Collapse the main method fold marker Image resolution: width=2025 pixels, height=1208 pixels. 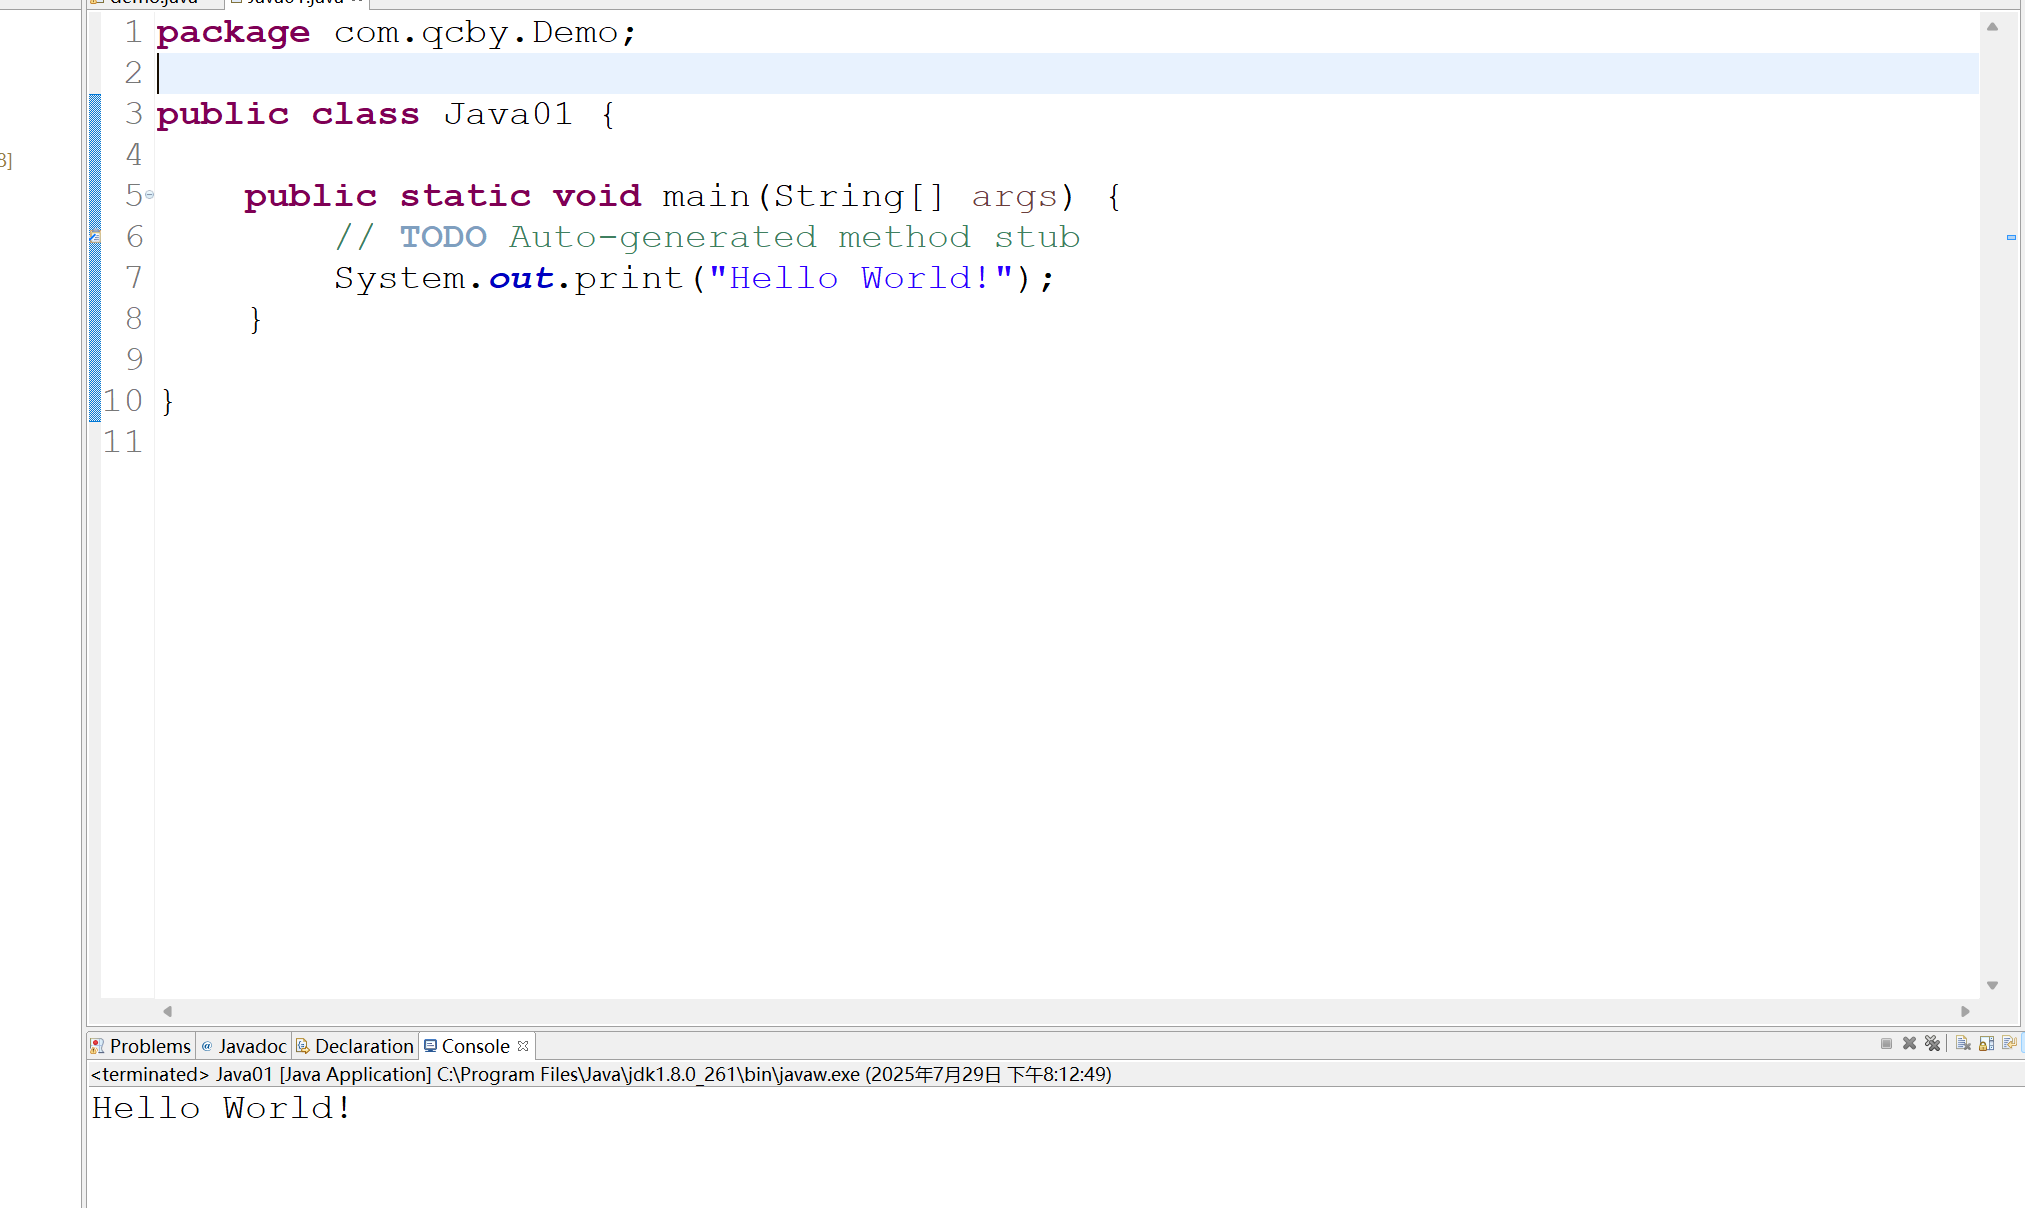tap(149, 195)
